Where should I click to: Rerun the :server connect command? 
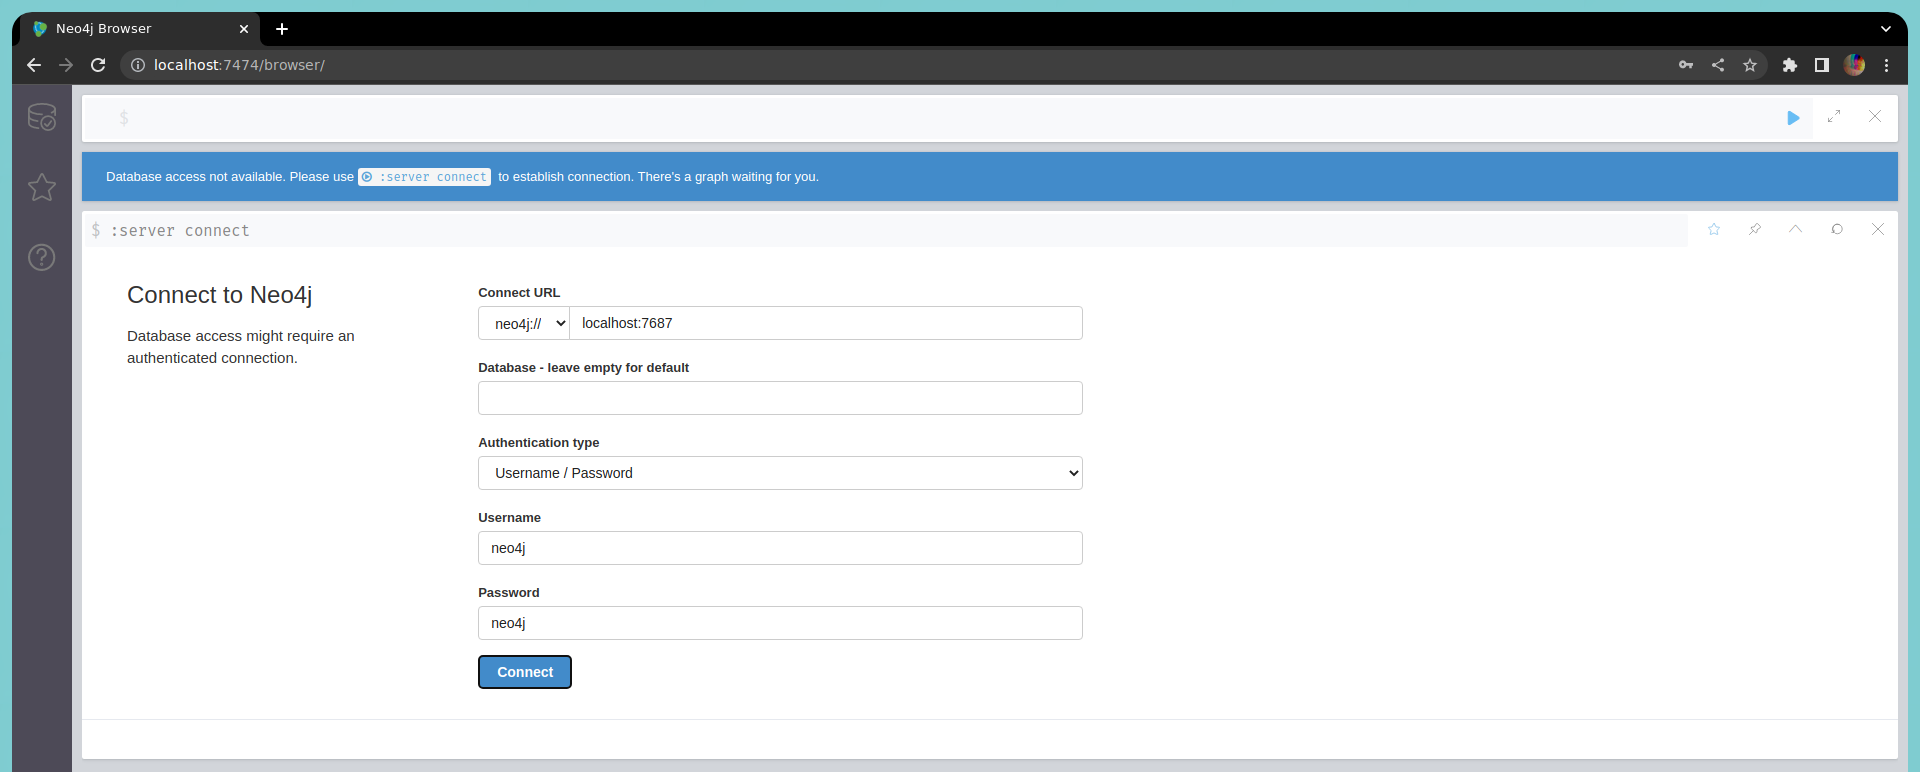[1837, 229]
